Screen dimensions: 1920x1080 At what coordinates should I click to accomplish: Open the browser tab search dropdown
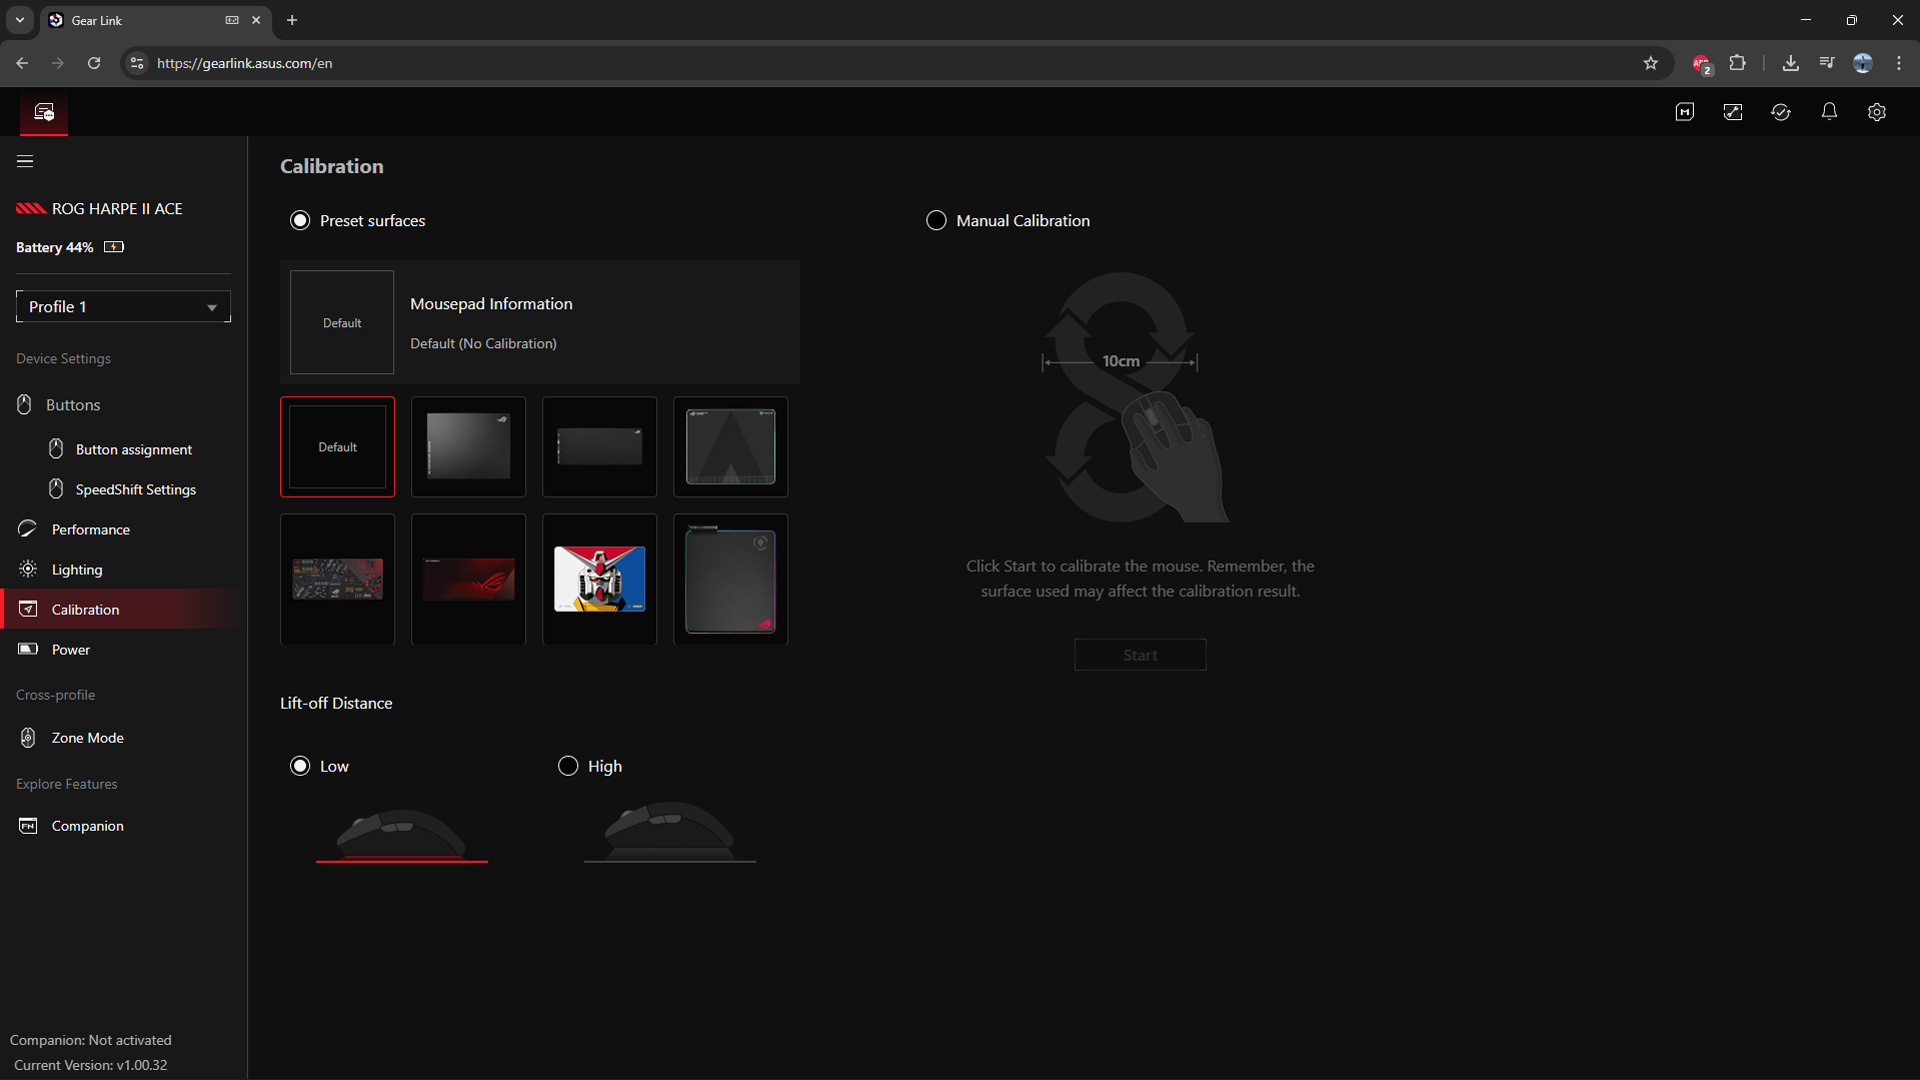pyautogui.click(x=19, y=20)
